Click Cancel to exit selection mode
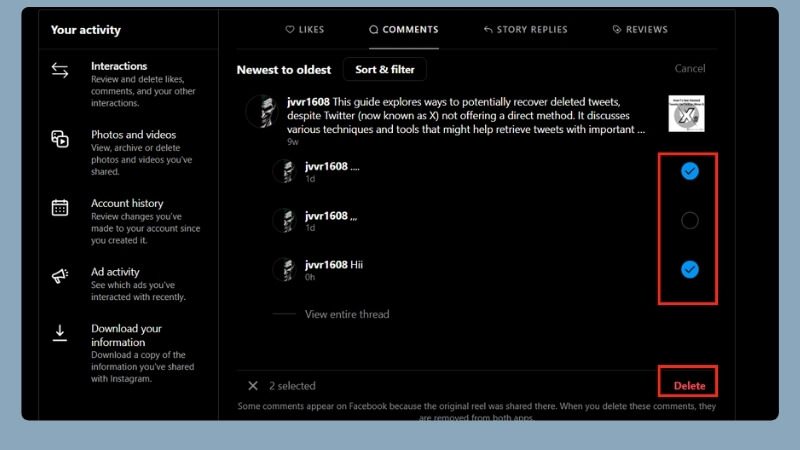Screen dimensions: 800x450 (x=689, y=69)
